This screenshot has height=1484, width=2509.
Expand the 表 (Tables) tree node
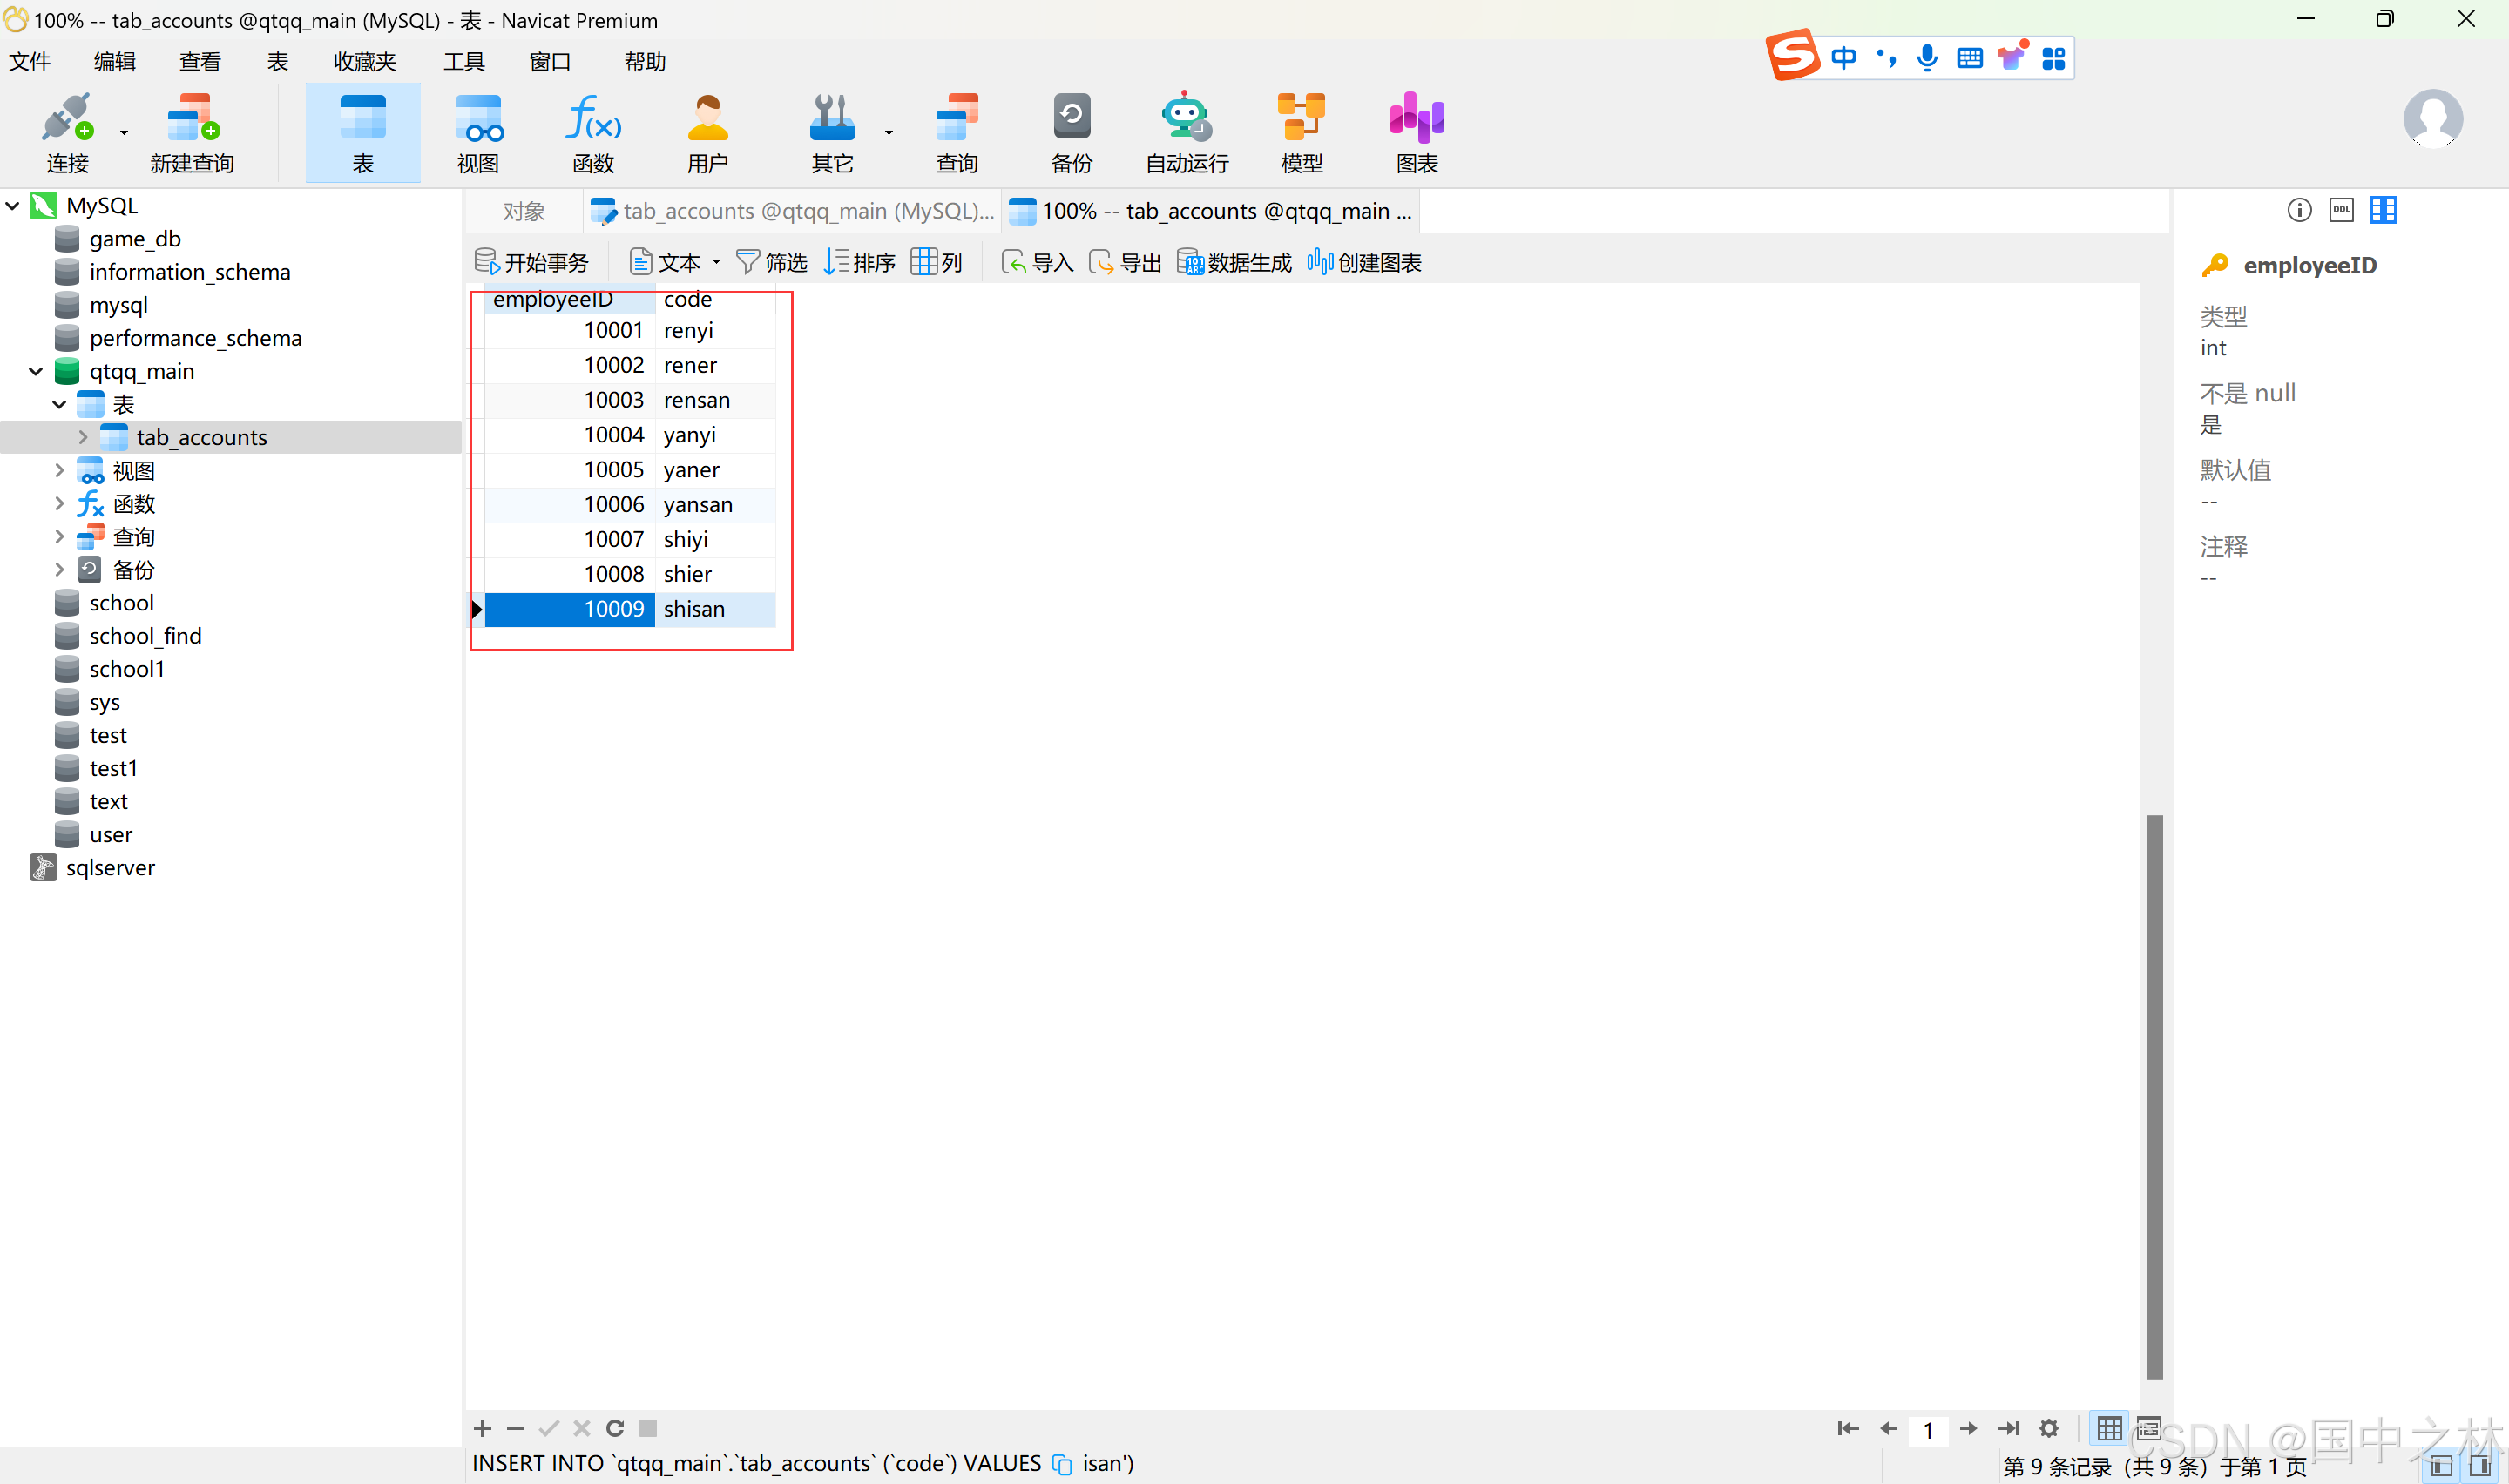click(x=60, y=403)
